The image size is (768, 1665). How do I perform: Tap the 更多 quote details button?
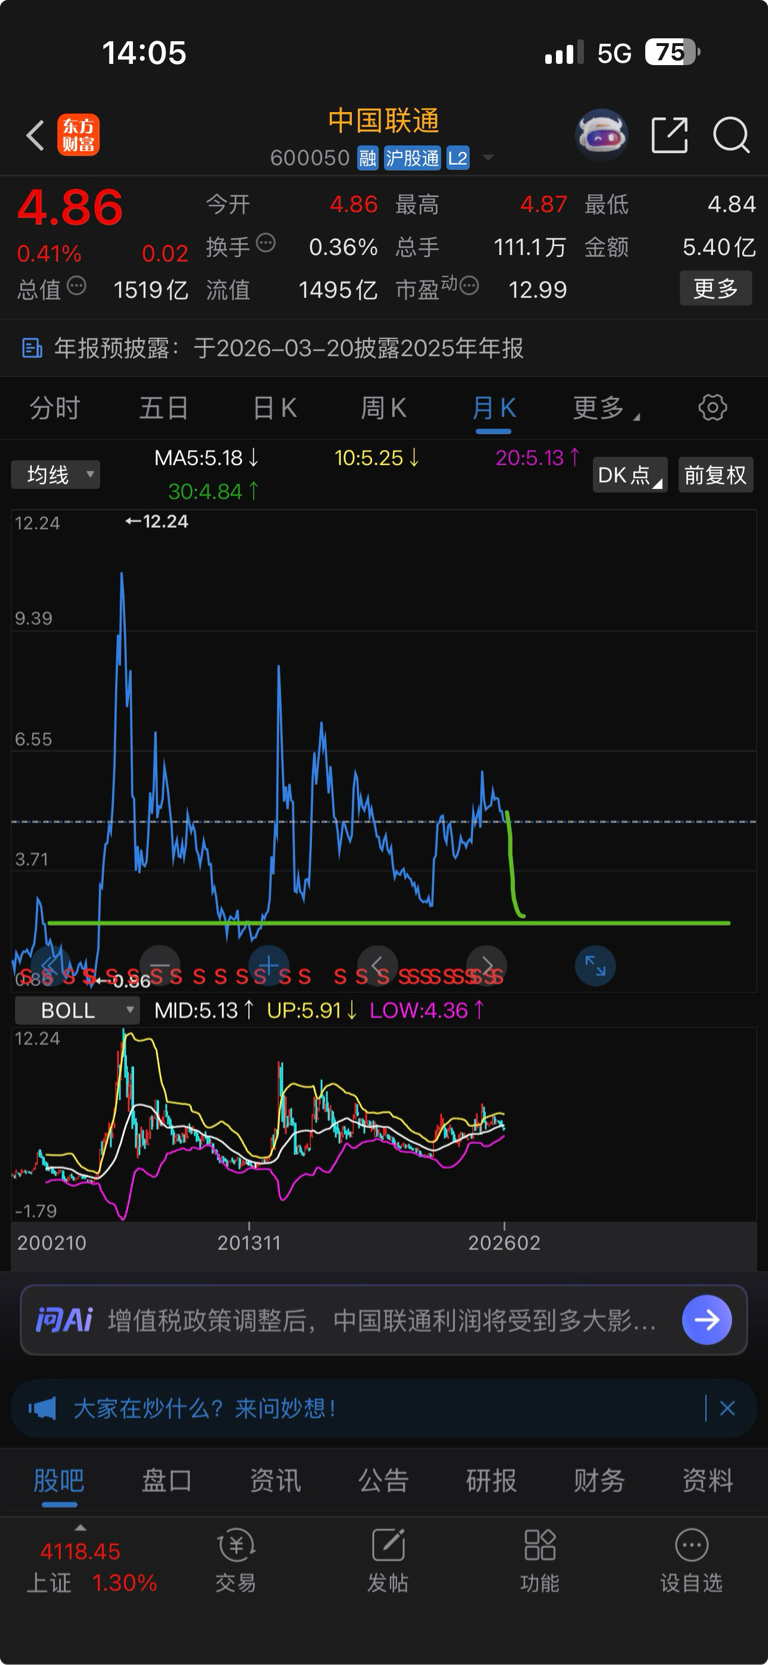716,288
